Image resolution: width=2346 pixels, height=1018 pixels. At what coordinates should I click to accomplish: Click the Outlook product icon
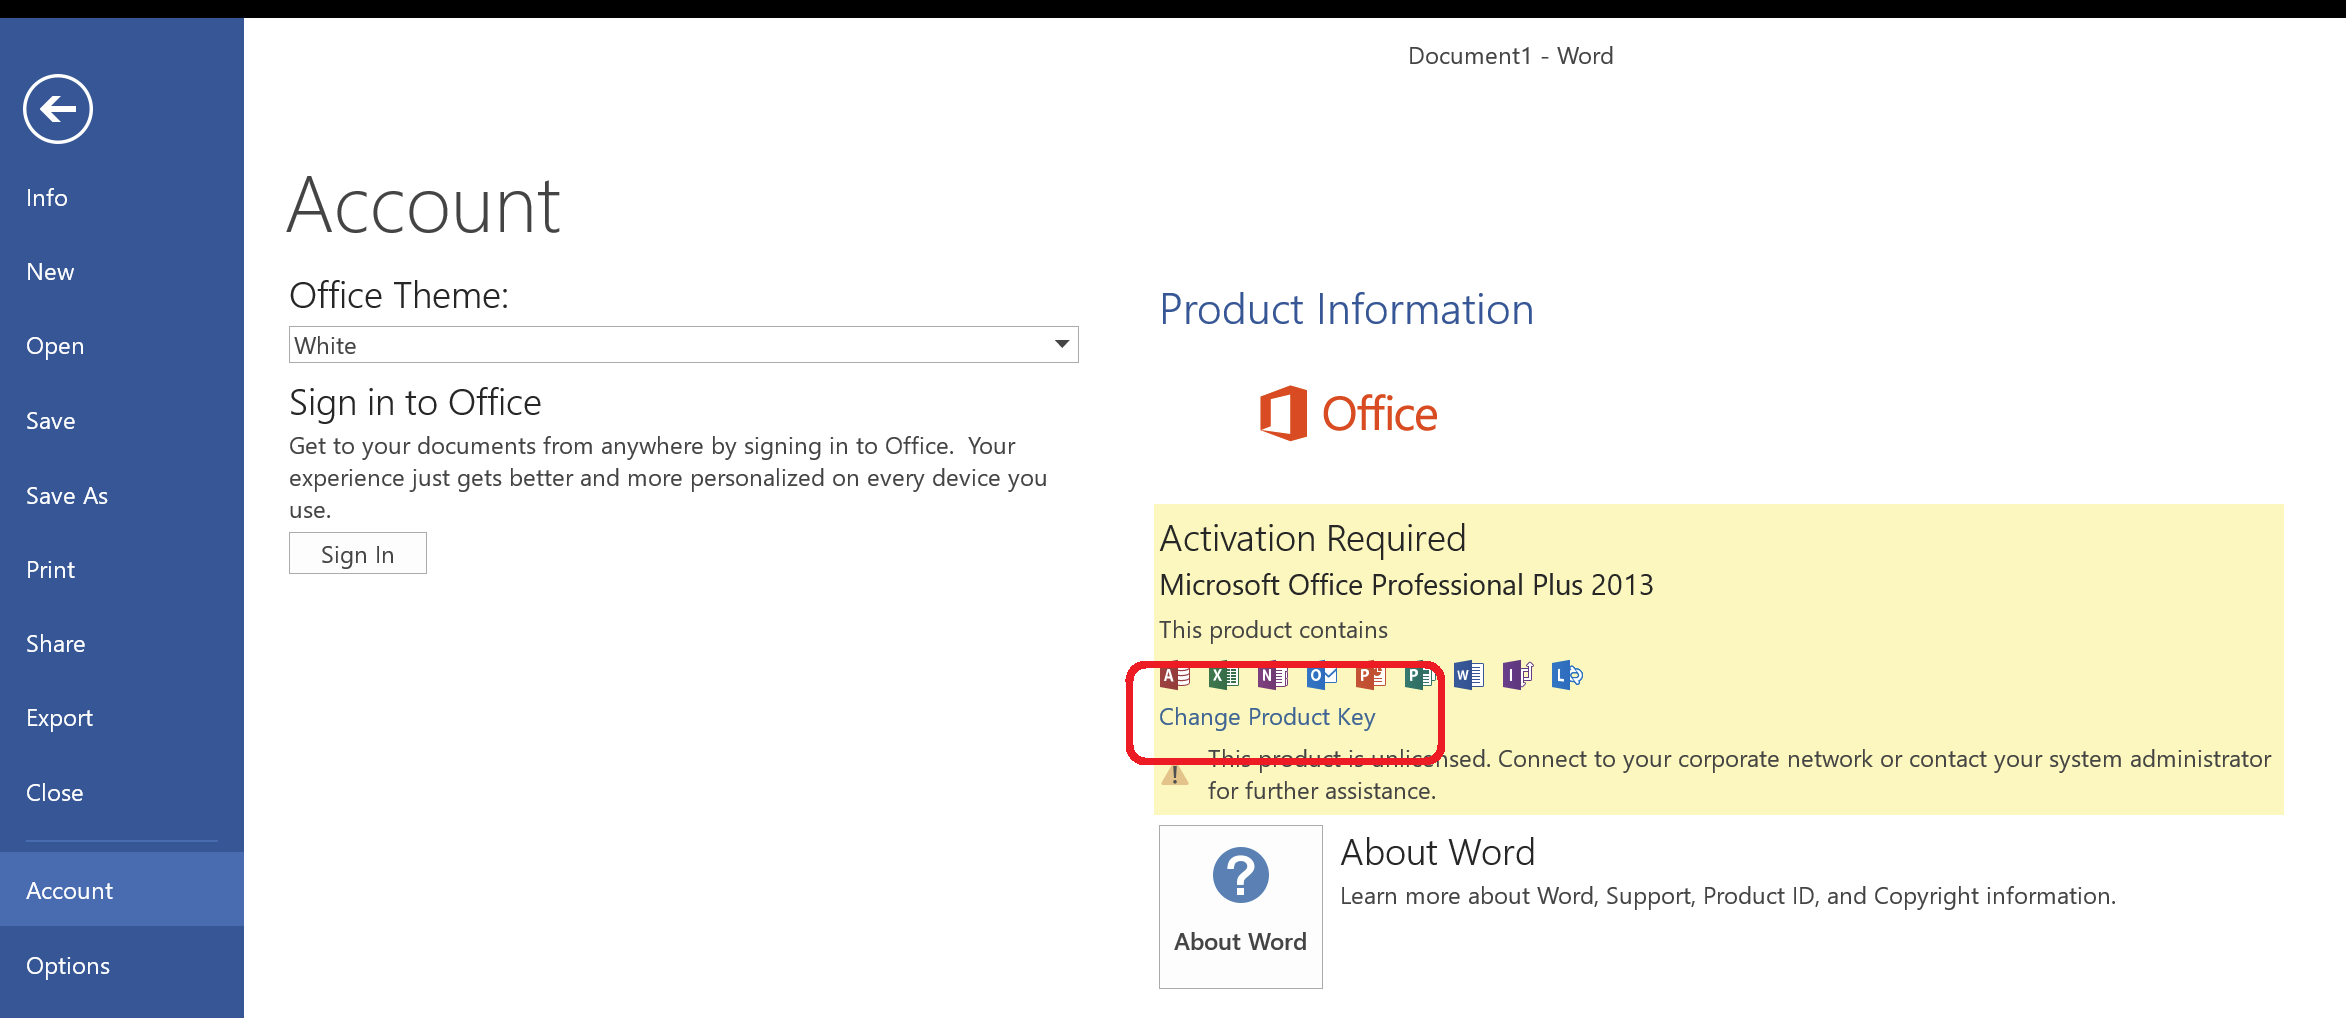click(x=1321, y=677)
